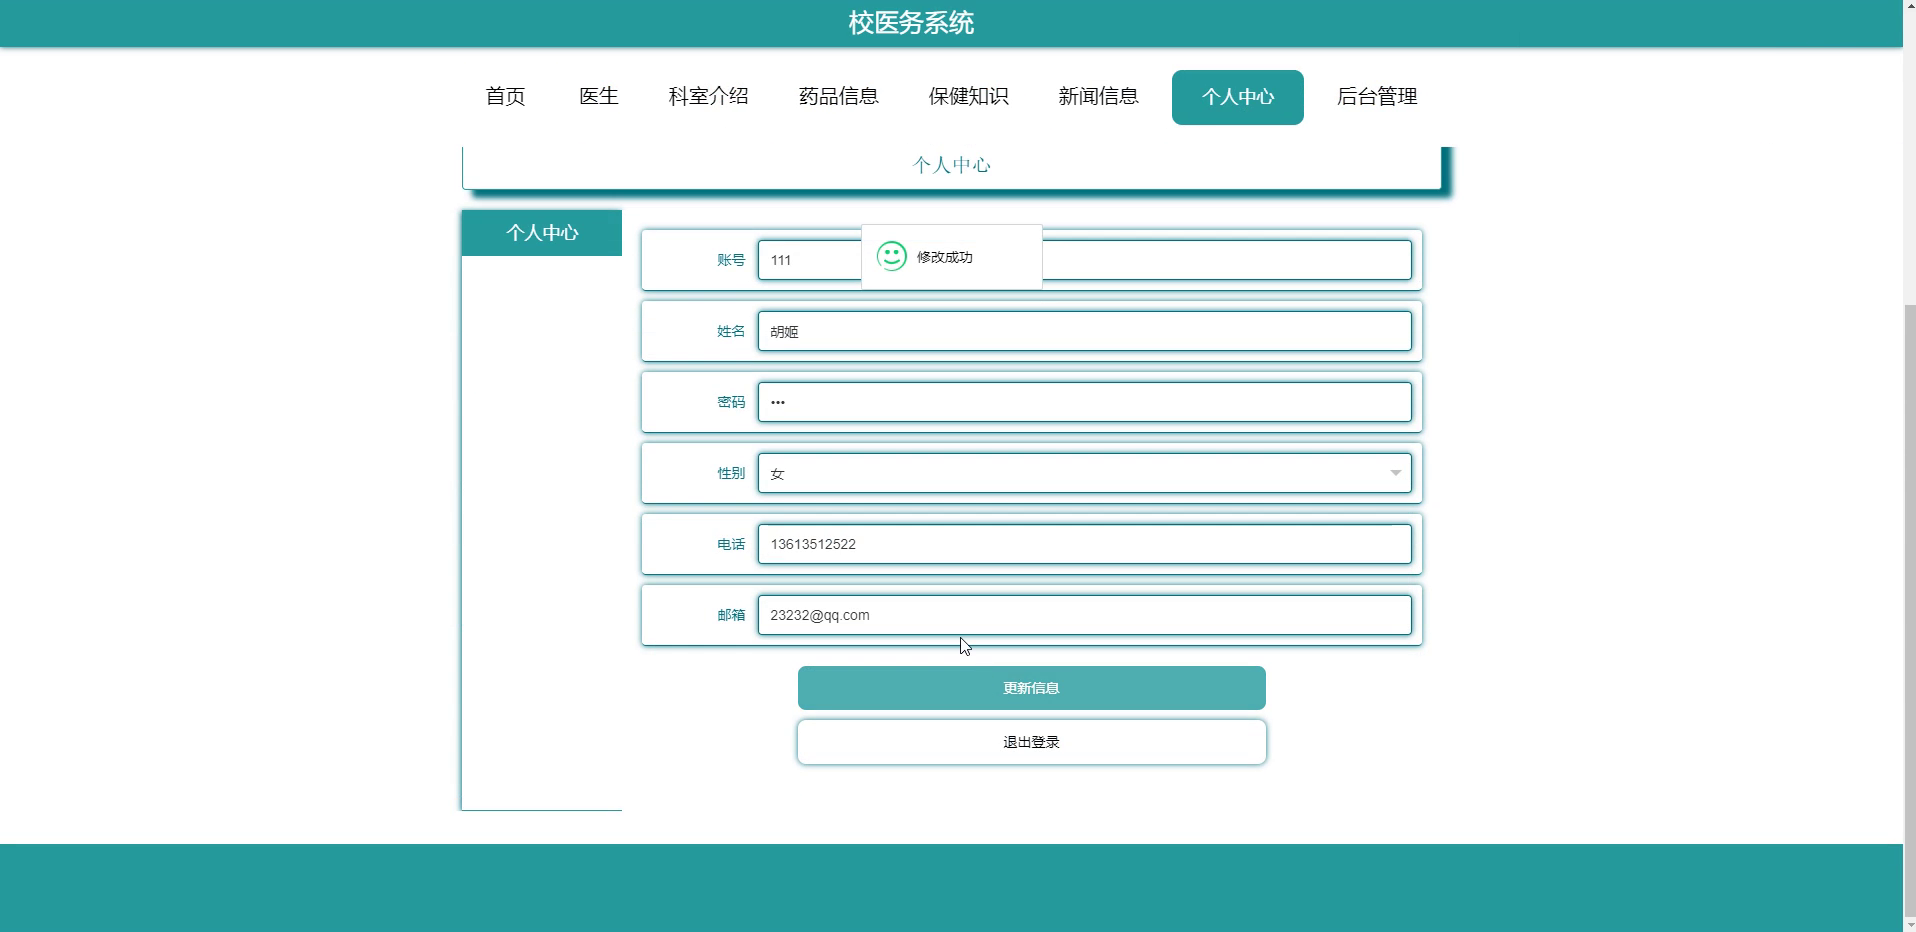
Task: Click the 校医务系统 site title
Action: pyautogui.click(x=911, y=23)
